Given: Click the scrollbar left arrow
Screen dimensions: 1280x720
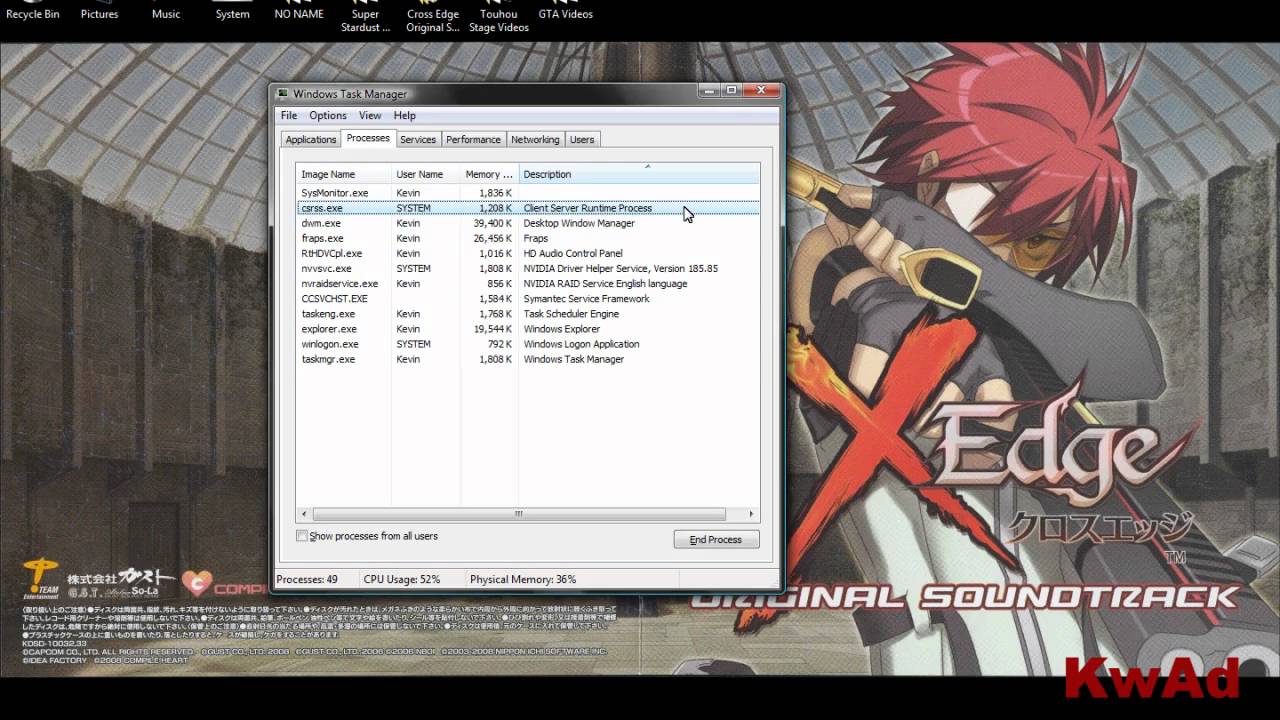Looking at the screenshot, I should coord(304,514).
